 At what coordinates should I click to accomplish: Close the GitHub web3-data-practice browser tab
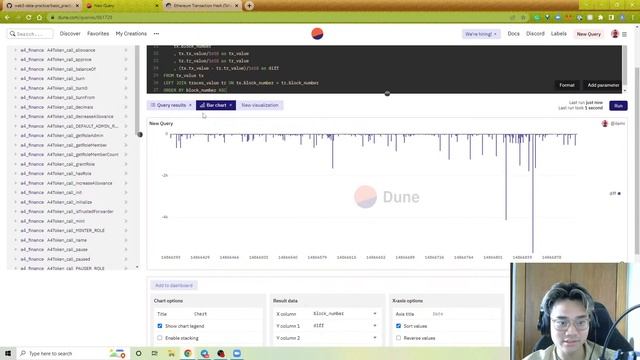(x=77, y=6)
